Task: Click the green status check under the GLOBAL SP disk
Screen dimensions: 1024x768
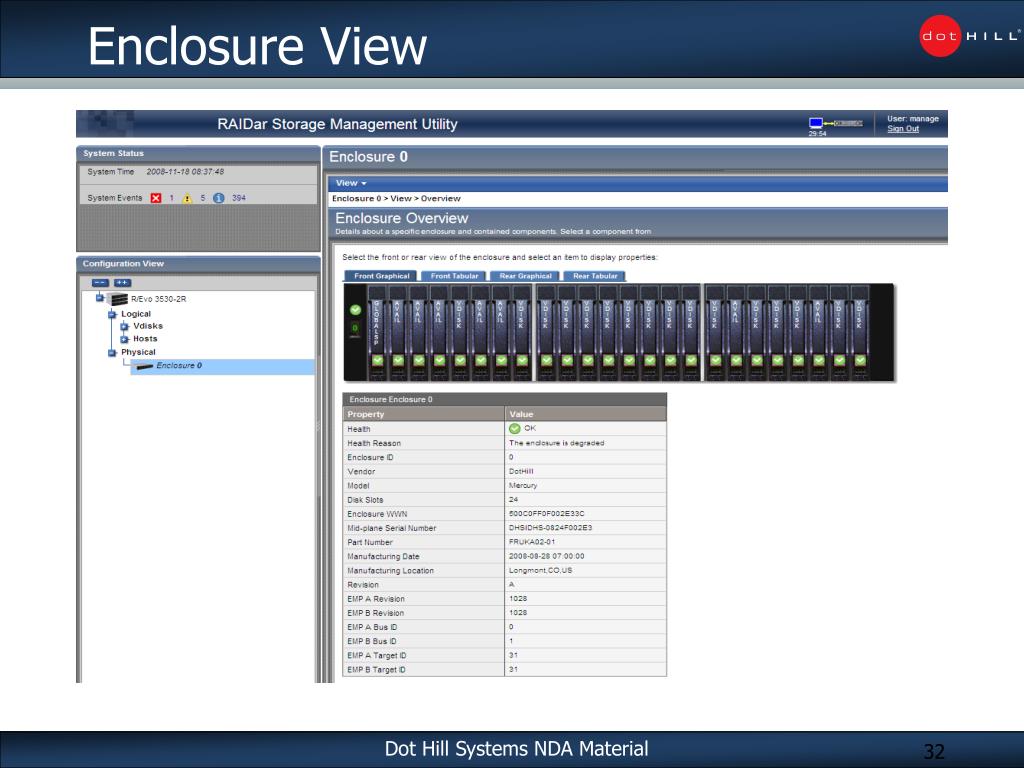Action: coord(377,360)
